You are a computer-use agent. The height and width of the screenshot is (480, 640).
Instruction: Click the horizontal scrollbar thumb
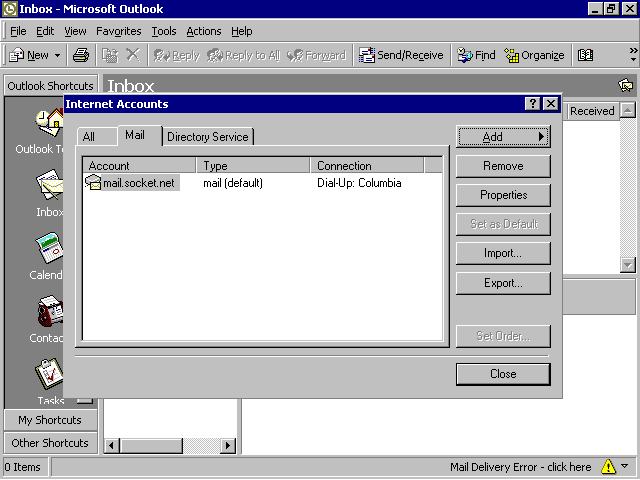point(151,445)
